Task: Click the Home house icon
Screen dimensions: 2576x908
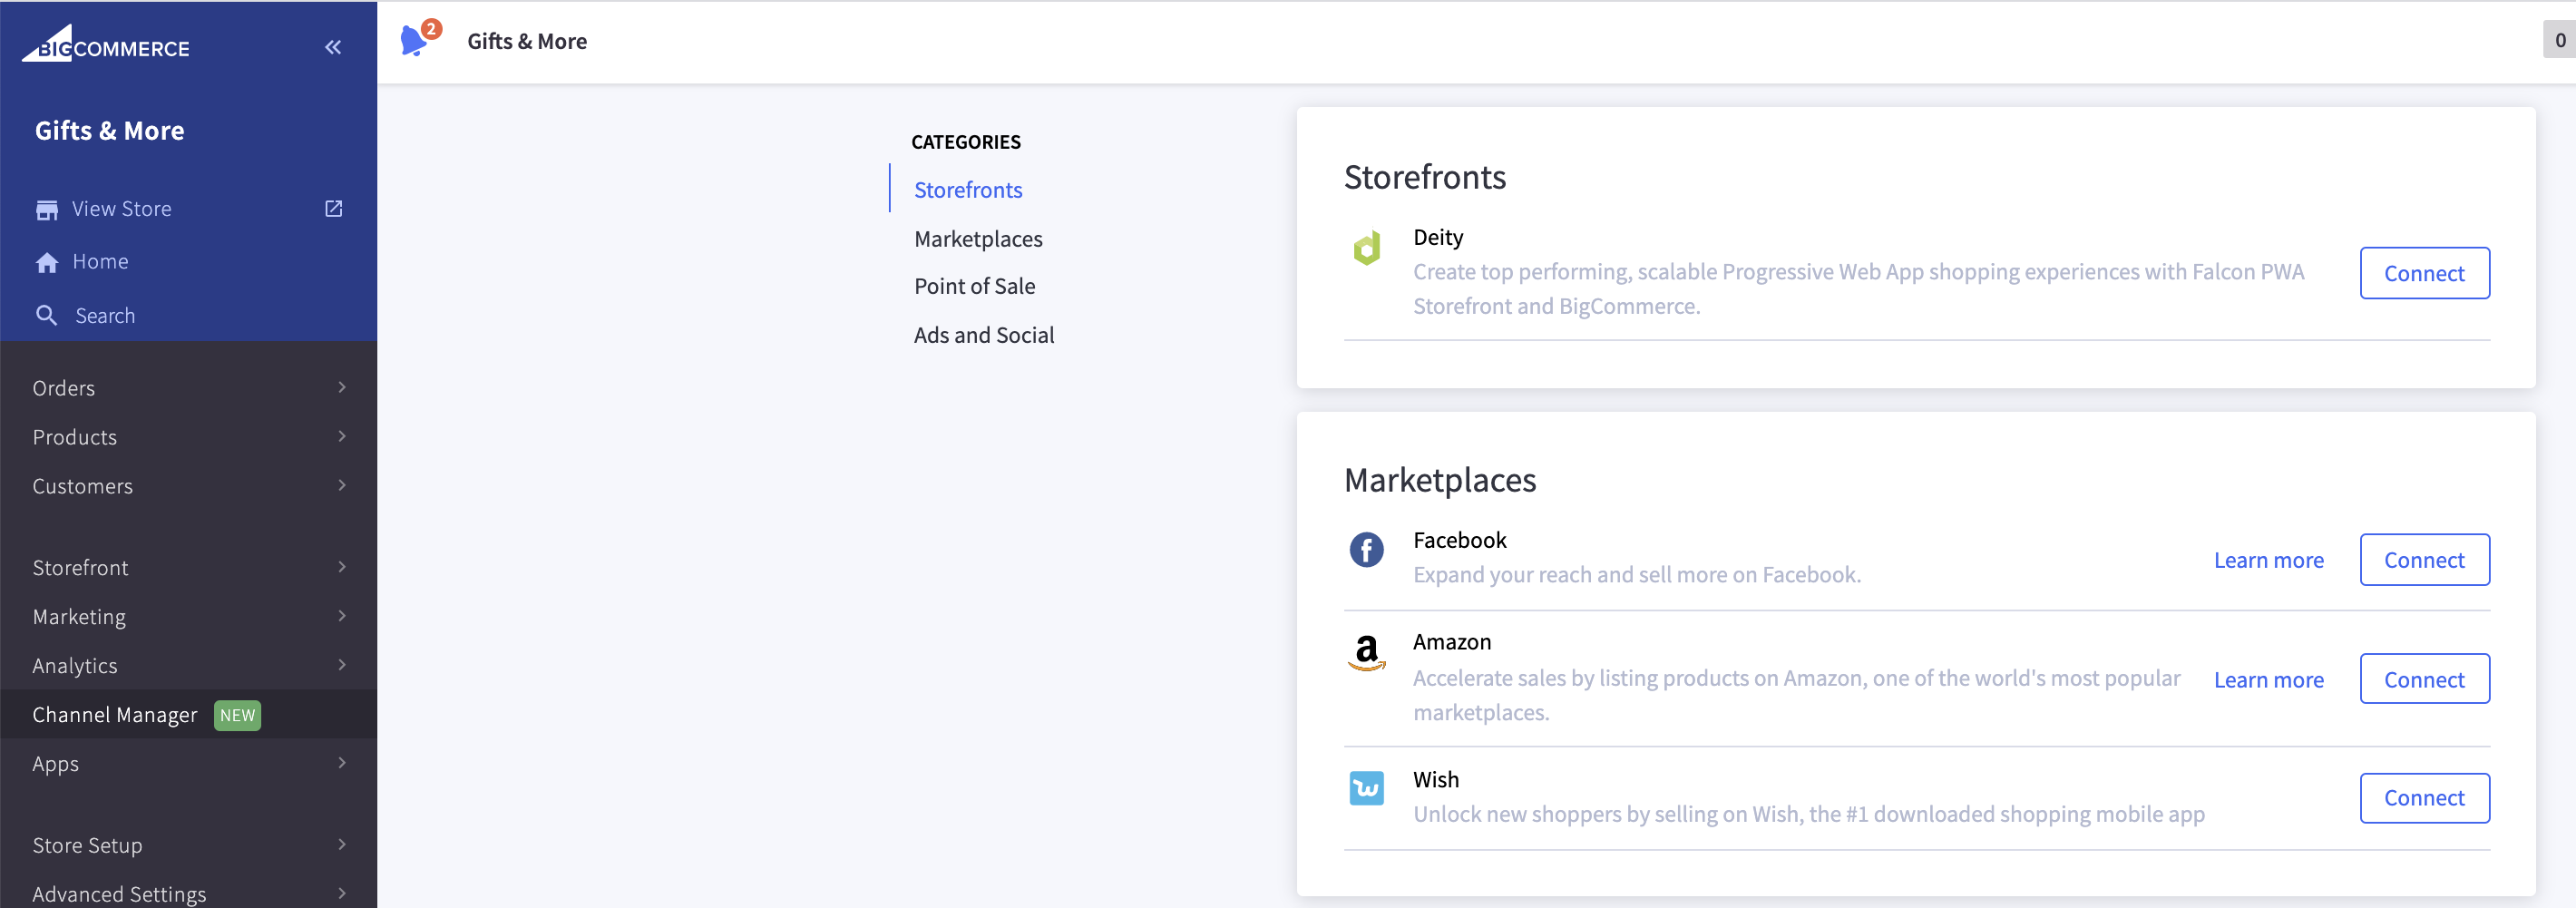Action: [x=47, y=262]
